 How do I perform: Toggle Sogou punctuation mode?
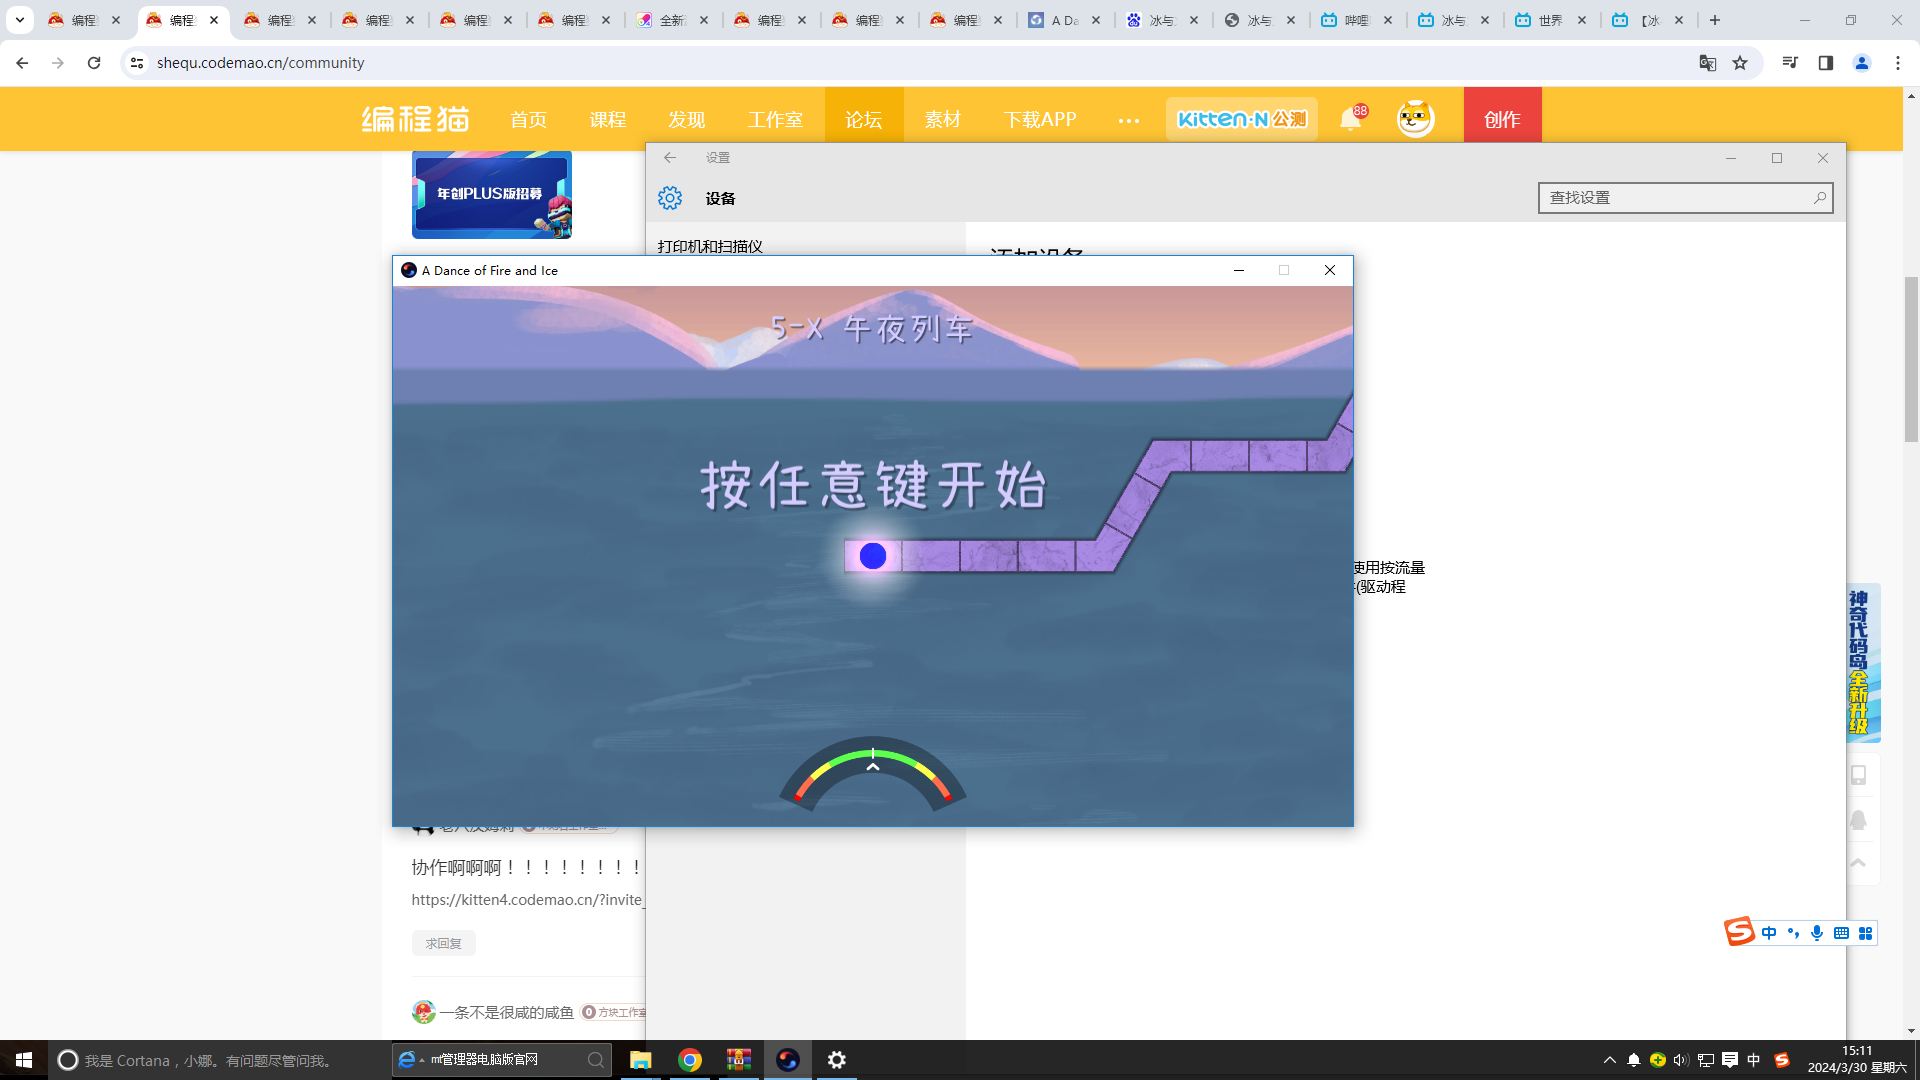coord(1793,933)
